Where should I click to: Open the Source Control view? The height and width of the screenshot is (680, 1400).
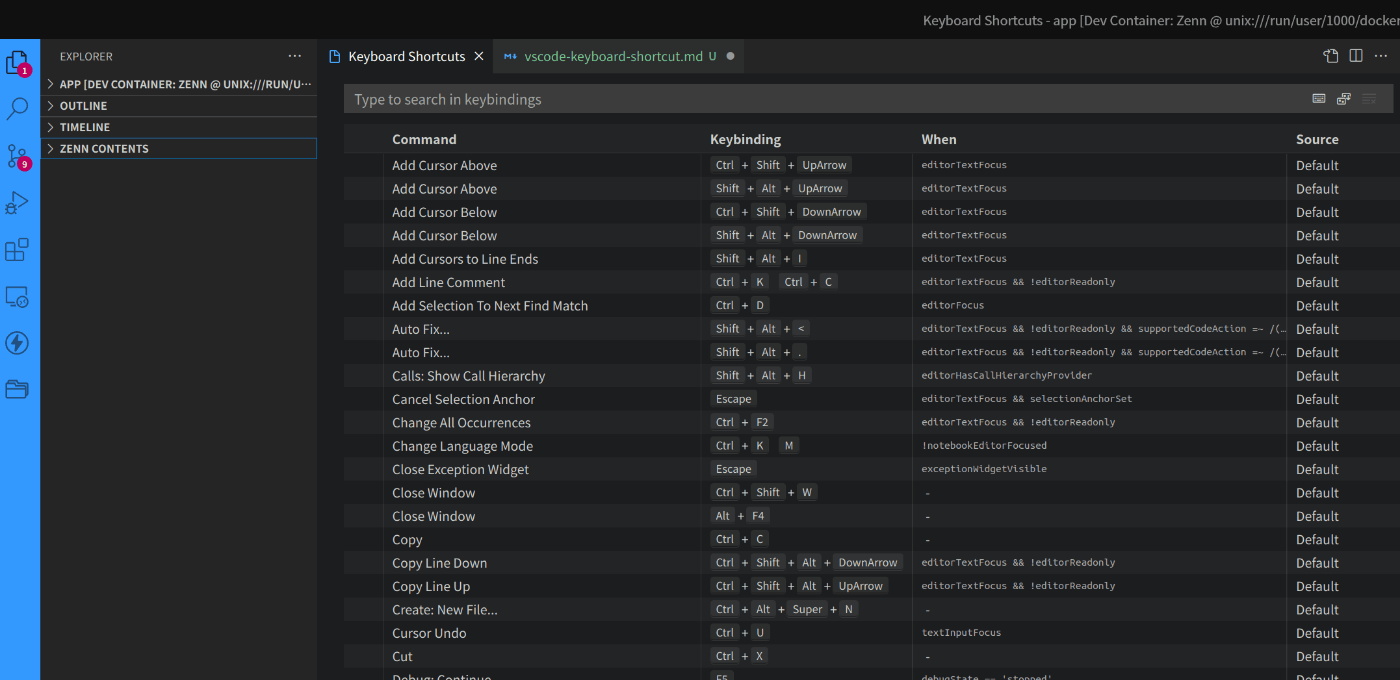coord(19,155)
